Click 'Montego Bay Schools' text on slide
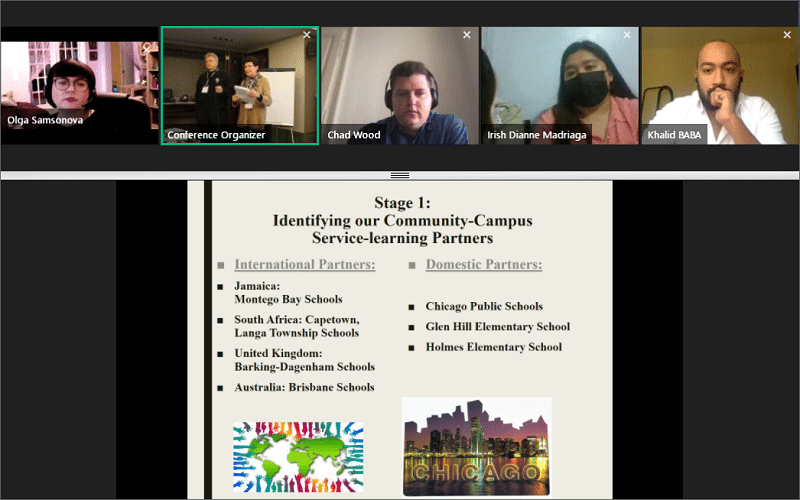Screen dimensions: 800x500 tap(288, 299)
